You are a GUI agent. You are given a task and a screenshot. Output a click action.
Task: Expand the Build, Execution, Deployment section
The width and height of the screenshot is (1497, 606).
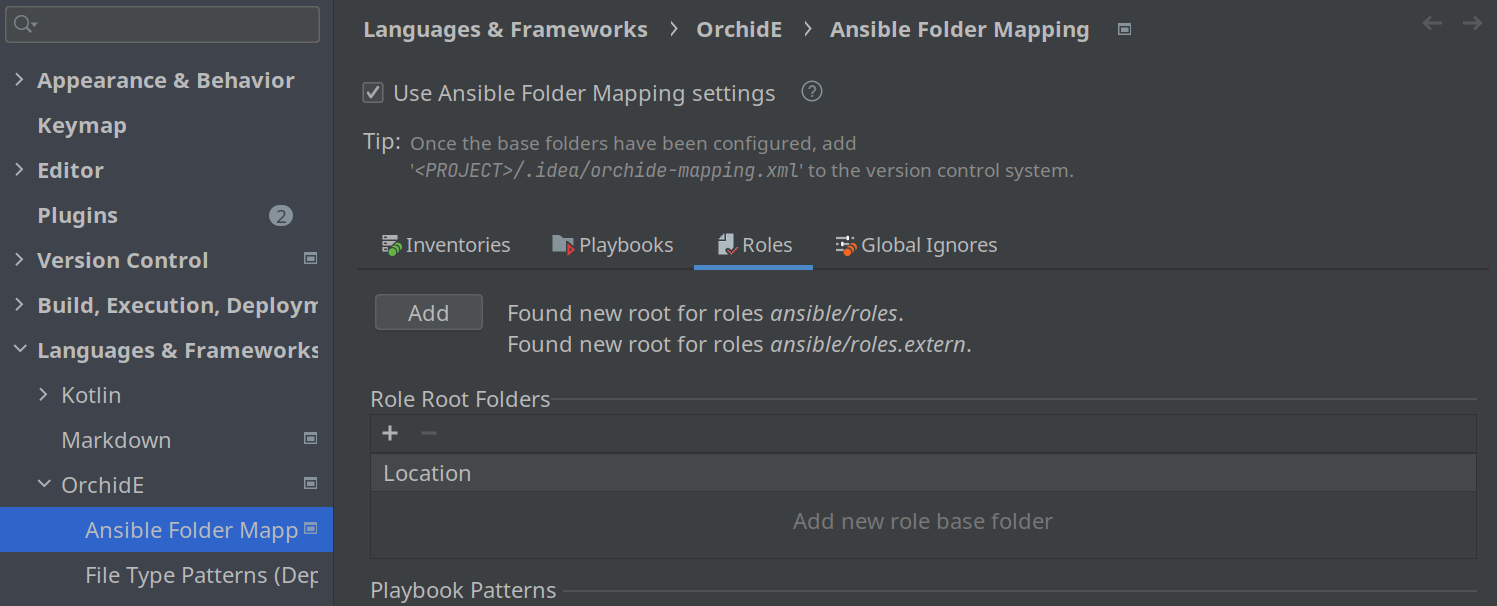click(x=19, y=305)
